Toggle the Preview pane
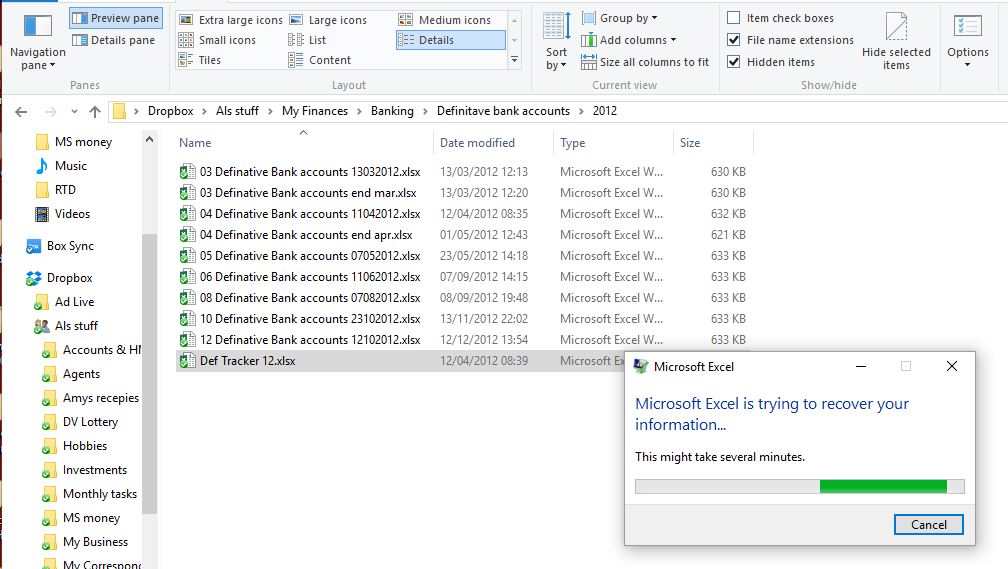 coord(116,18)
